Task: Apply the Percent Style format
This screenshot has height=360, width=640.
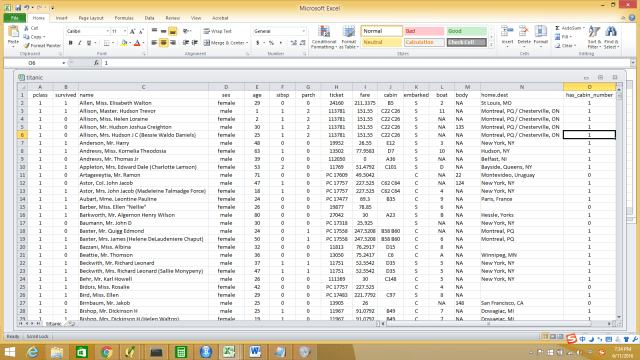Action: coord(271,42)
